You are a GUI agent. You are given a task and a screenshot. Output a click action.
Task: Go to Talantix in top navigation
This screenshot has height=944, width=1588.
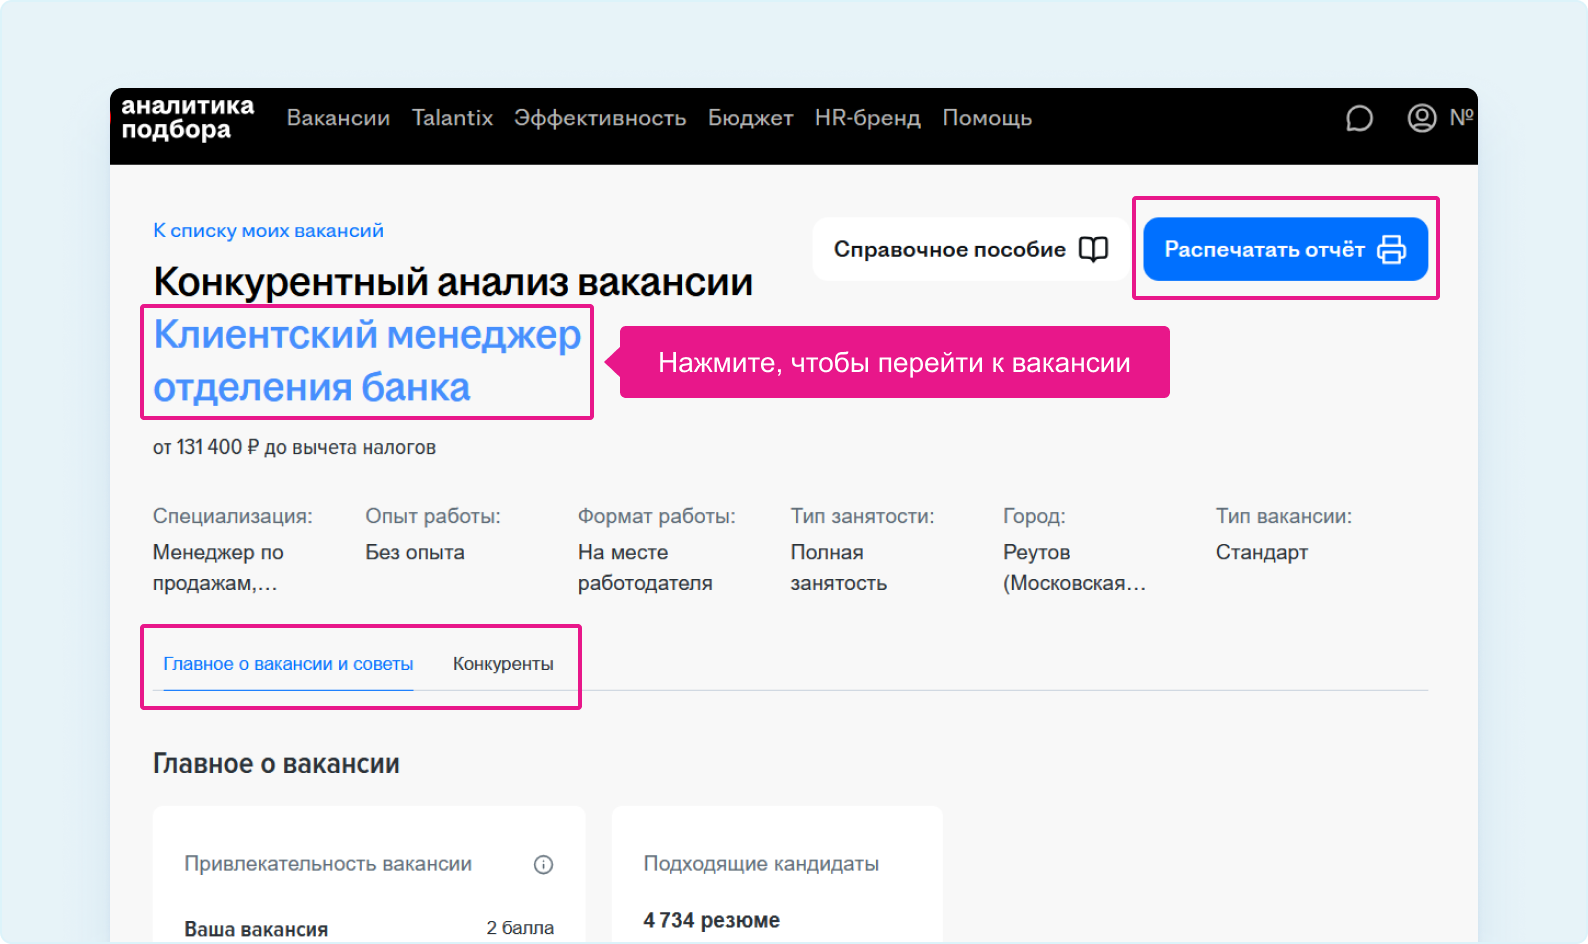point(452,118)
